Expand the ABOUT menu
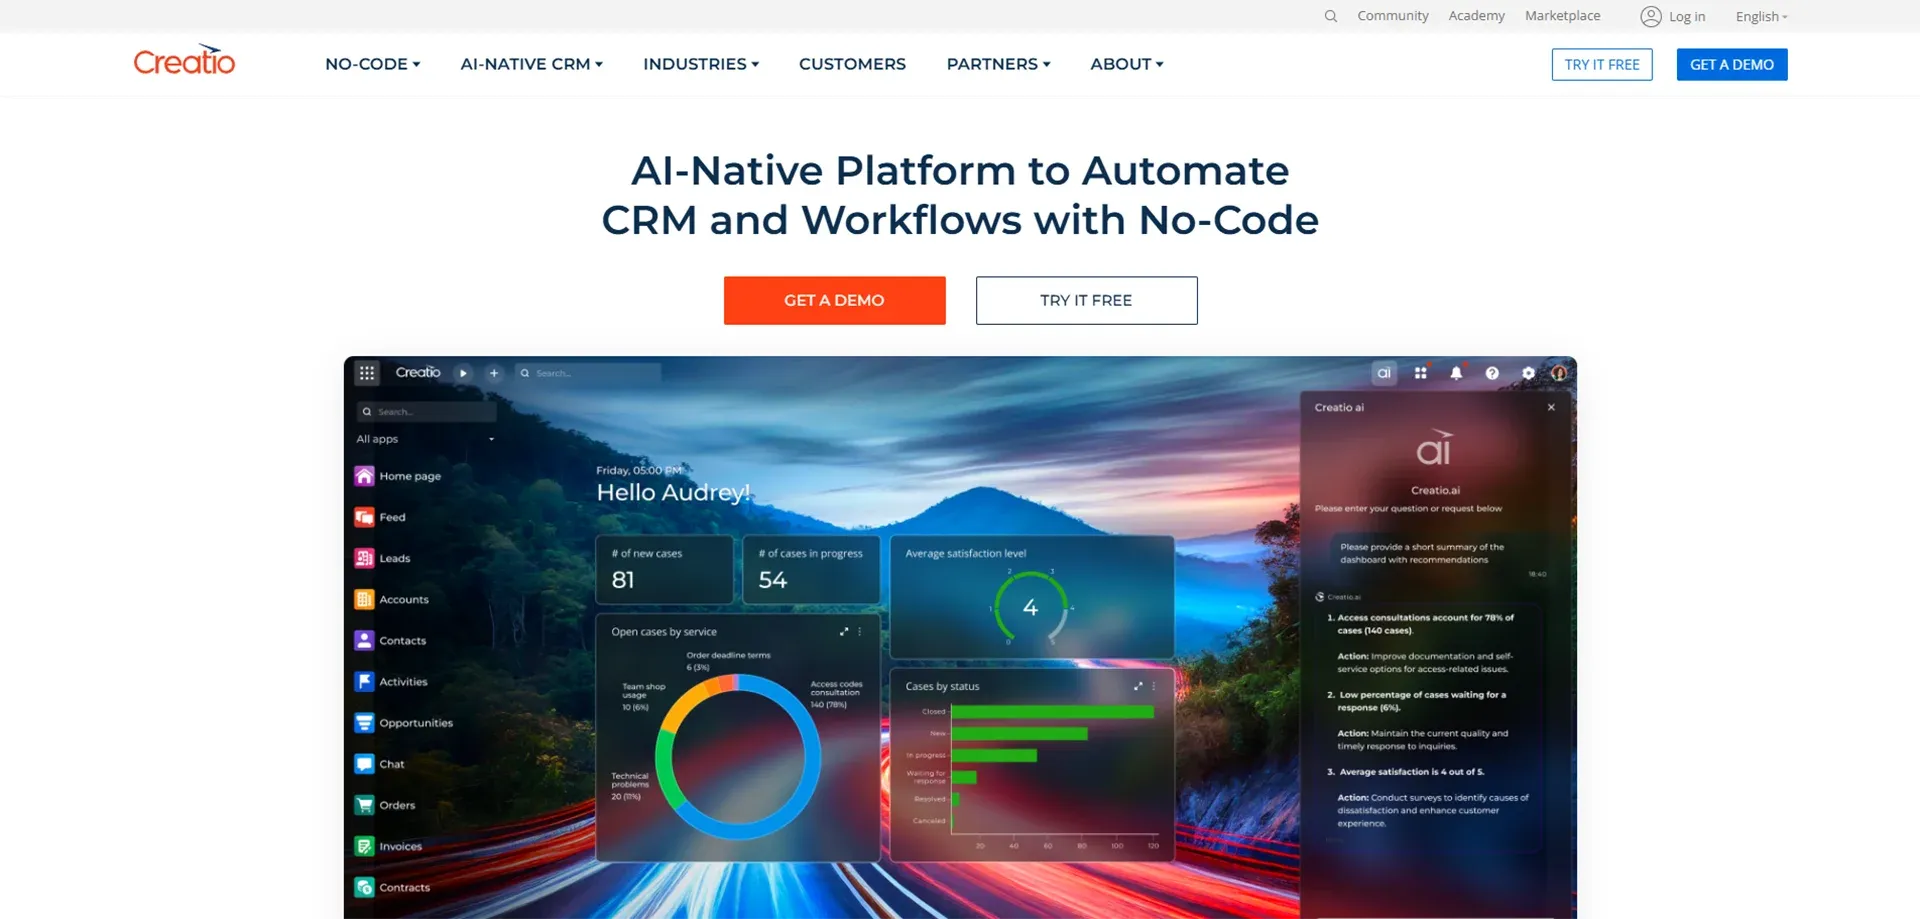Image resolution: width=1920 pixels, height=919 pixels. pos(1127,64)
